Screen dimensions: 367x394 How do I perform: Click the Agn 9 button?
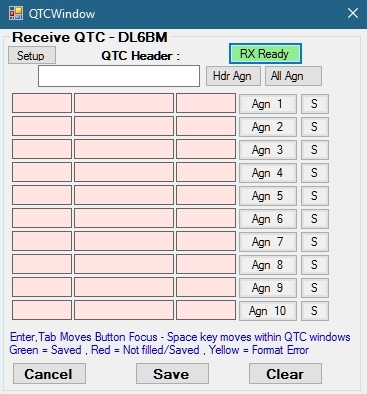tap(268, 288)
